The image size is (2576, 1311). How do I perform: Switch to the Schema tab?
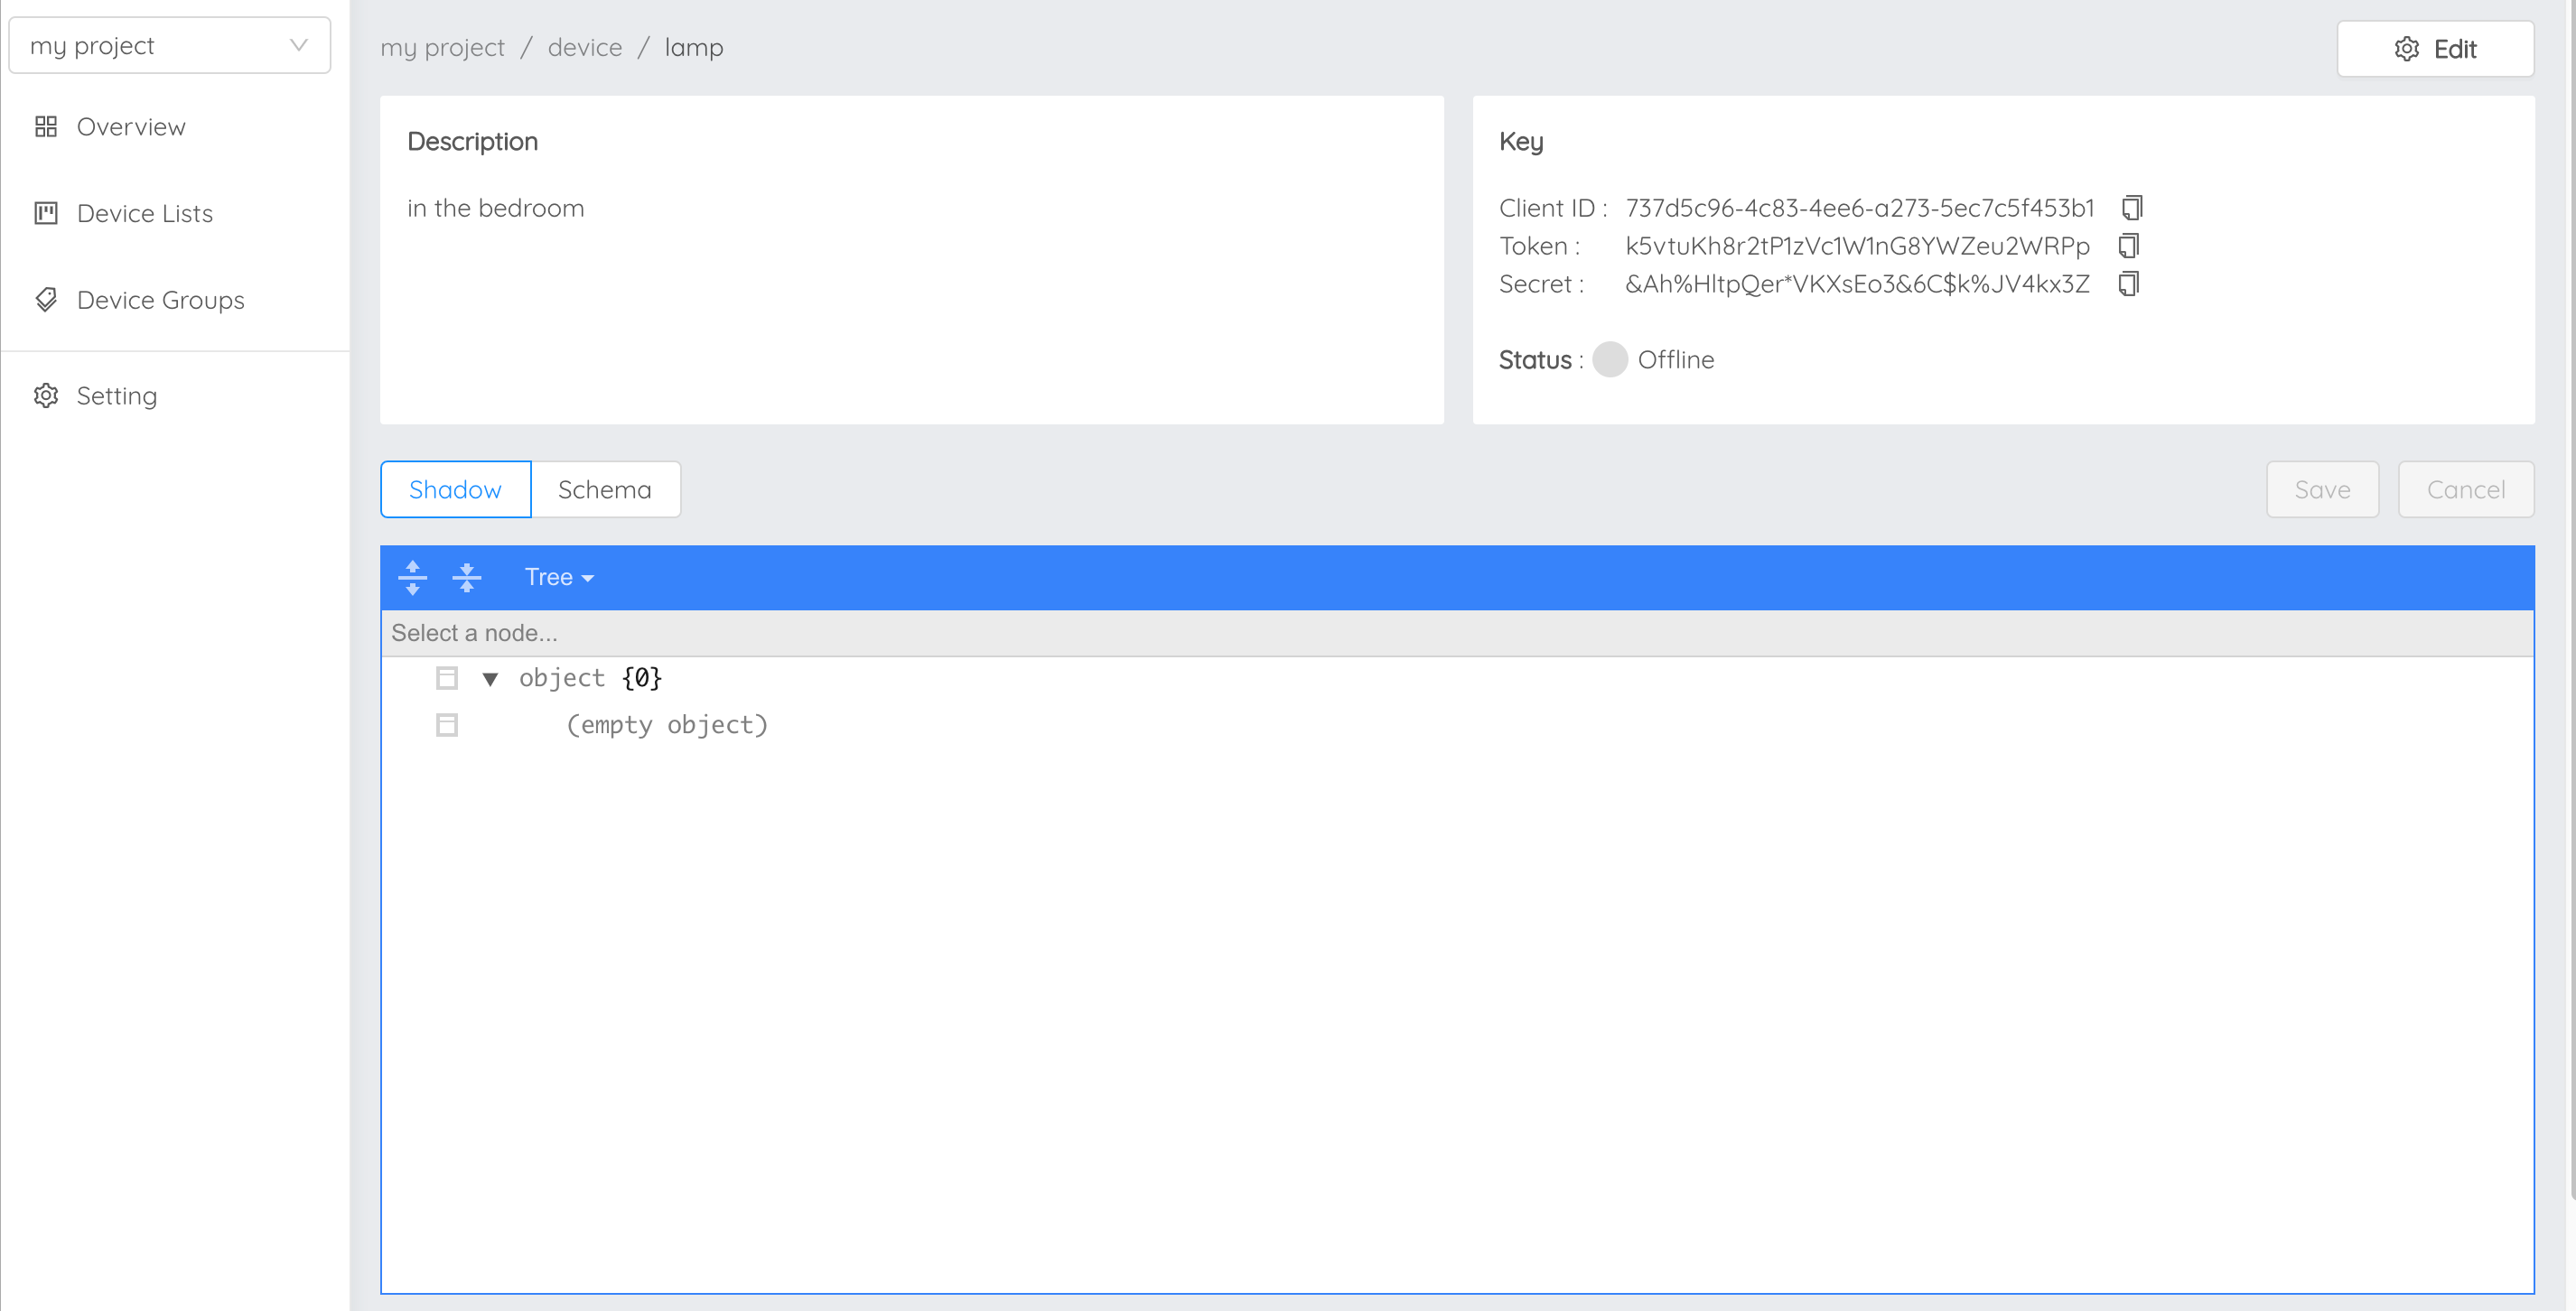[x=605, y=490]
